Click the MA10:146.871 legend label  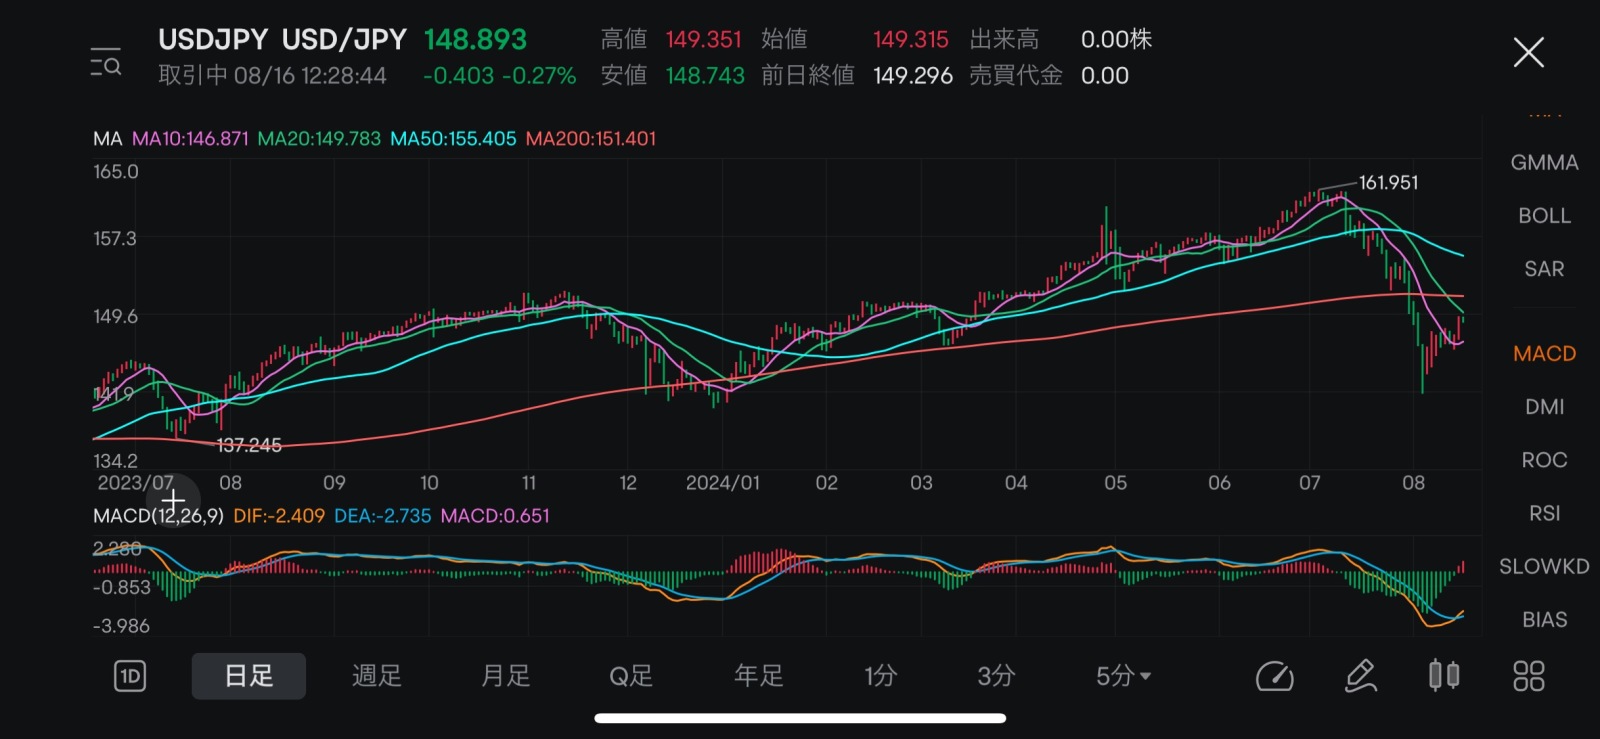click(190, 139)
